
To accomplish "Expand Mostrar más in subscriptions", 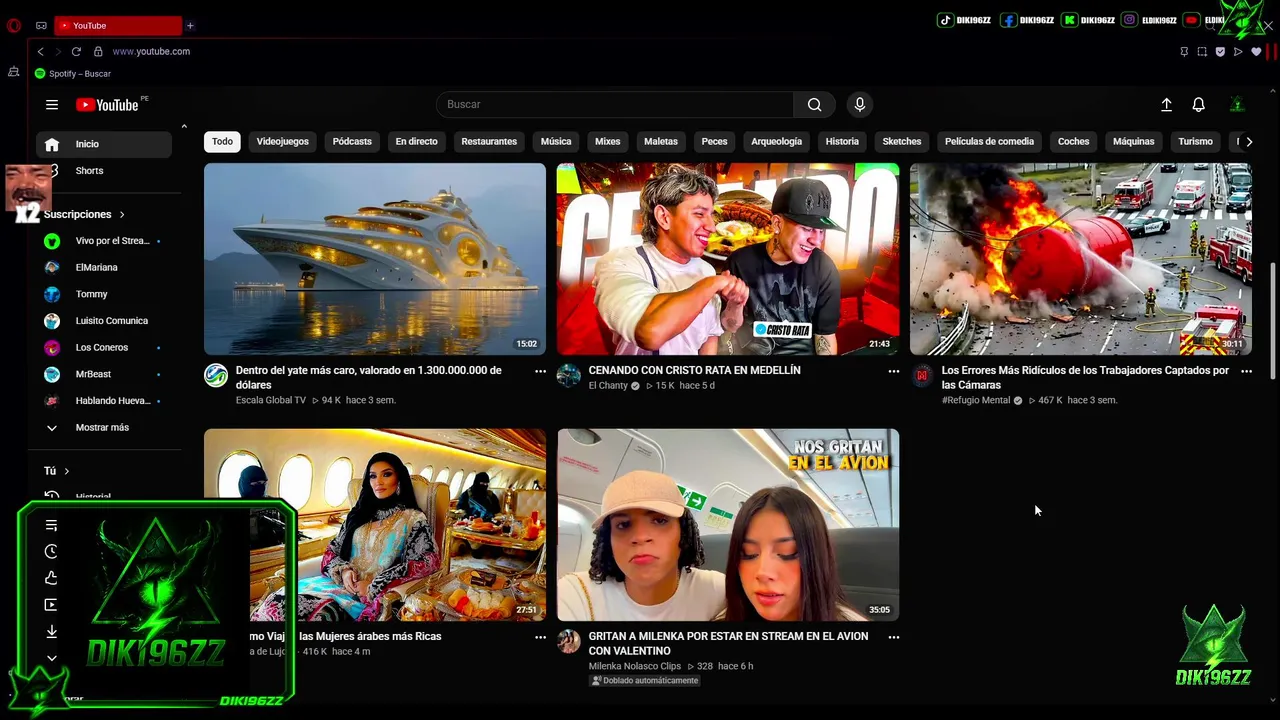I will (x=104, y=427).
